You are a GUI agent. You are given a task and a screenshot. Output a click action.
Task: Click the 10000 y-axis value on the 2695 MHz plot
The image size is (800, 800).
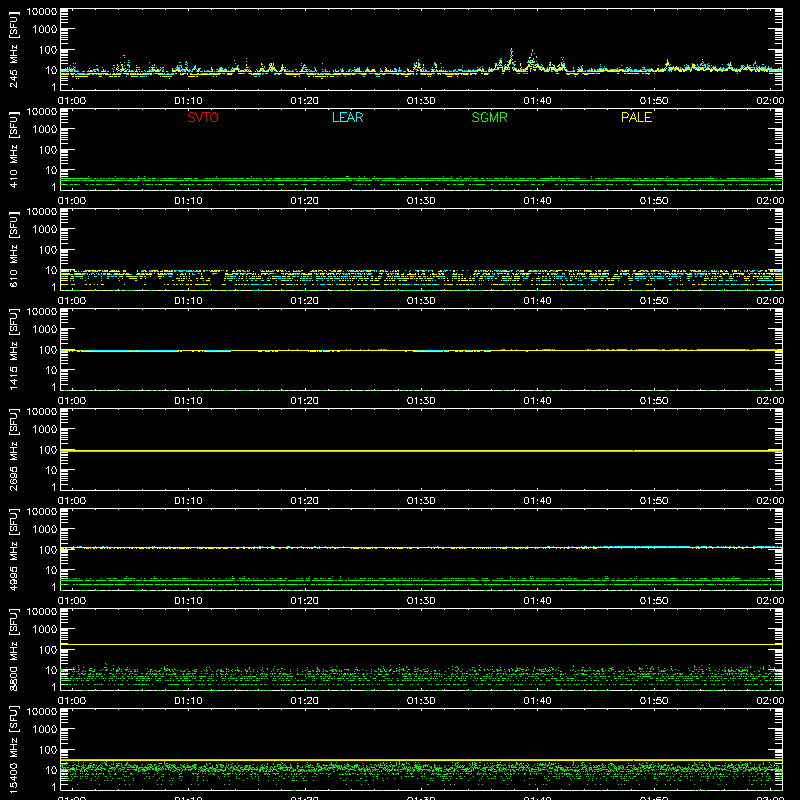pos(42,412)
